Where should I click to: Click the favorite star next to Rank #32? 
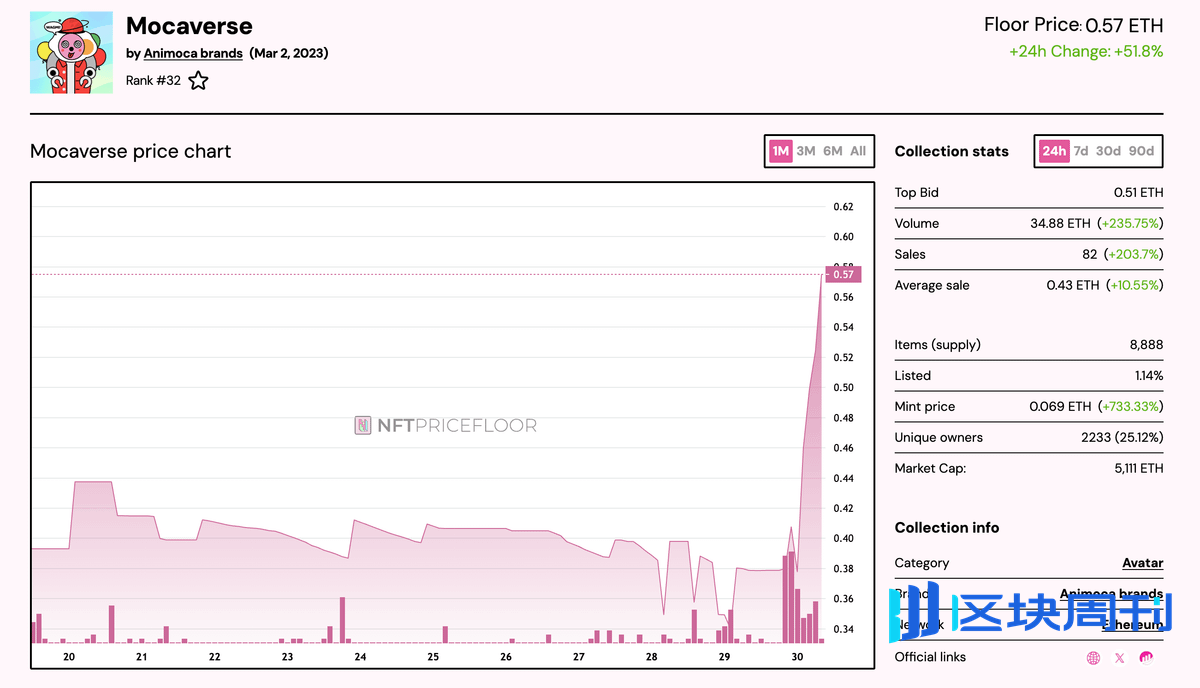(x=198, y=81)
